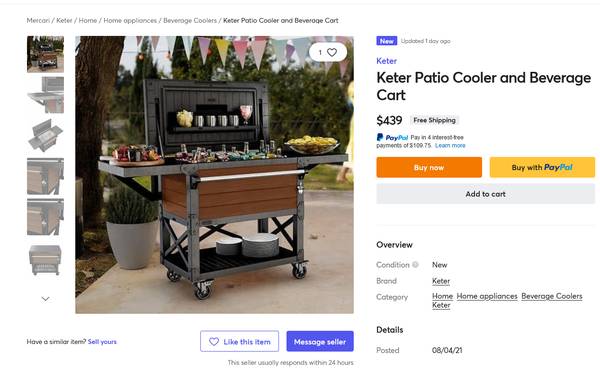View the second thumbnail of side shelf
Viewport: 600px width, 370px height.
(46, 95)
